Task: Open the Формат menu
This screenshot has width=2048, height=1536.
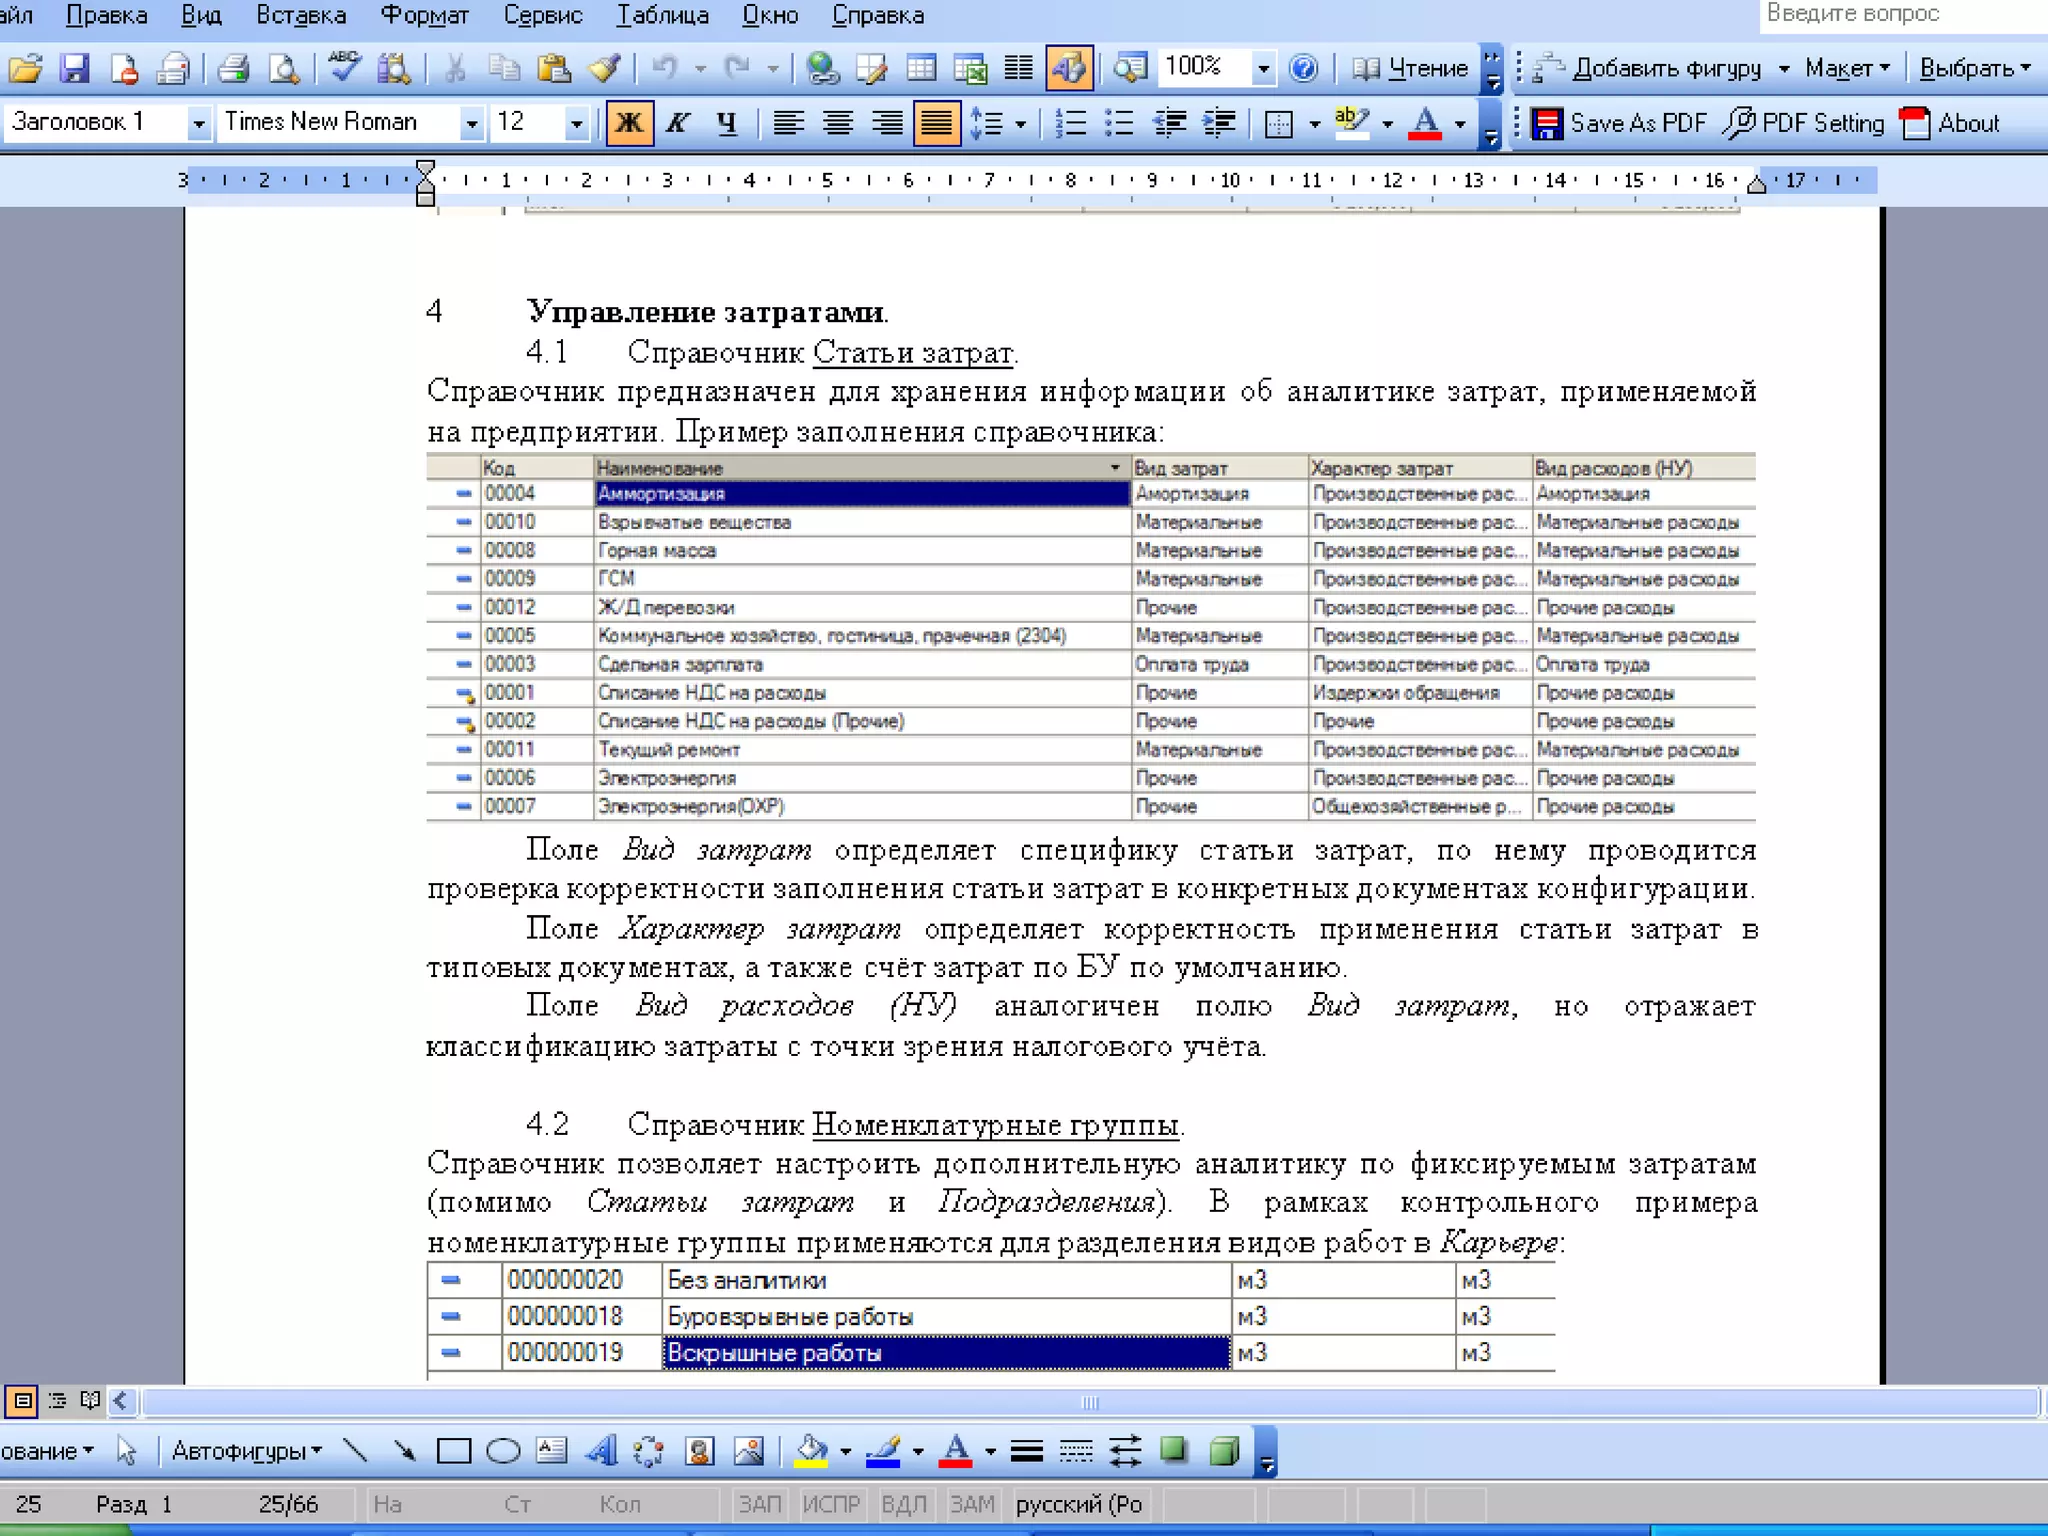Action: pyautogui.click(x=424, y=16)
